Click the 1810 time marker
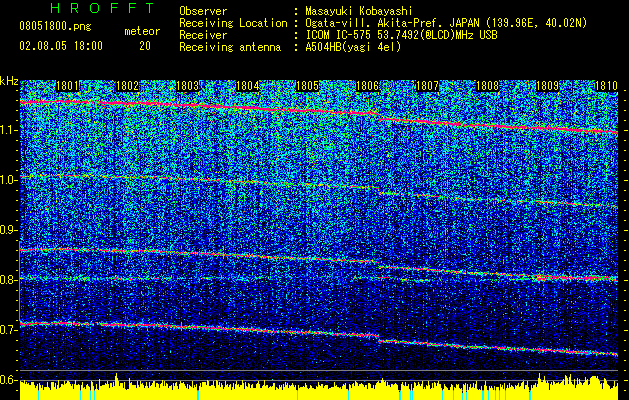Image resolution: width=629 pixels, height=400 pixels. pos(607,87)
